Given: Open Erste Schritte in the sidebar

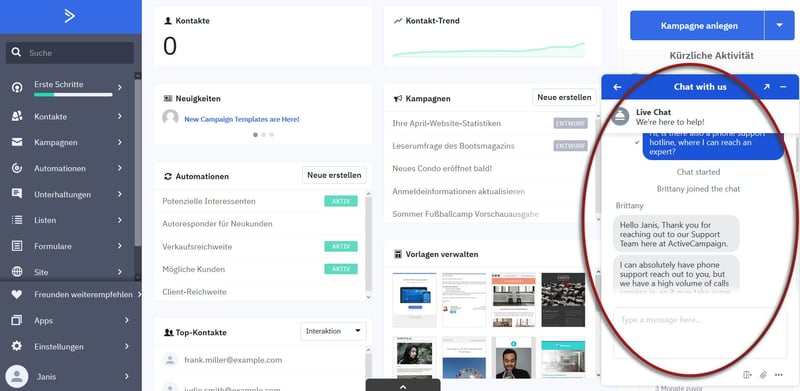Looking at the screenshot, I should pos(59,84).
